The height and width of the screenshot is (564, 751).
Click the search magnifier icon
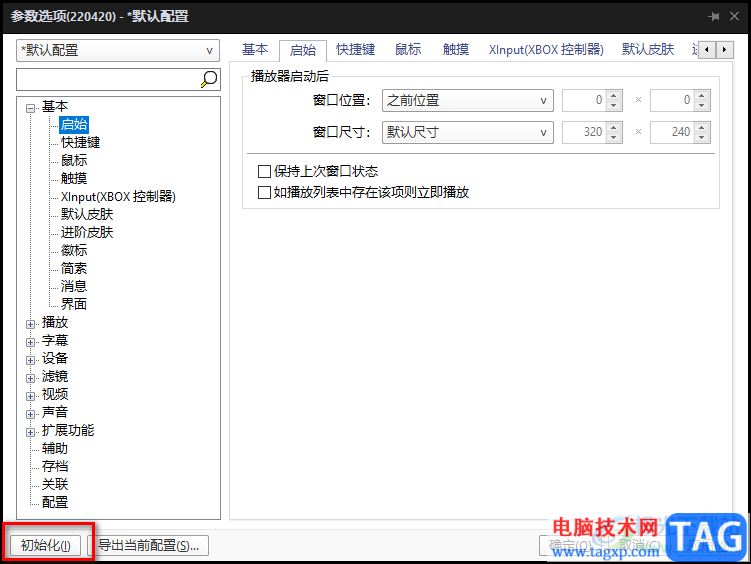[209, 79]
